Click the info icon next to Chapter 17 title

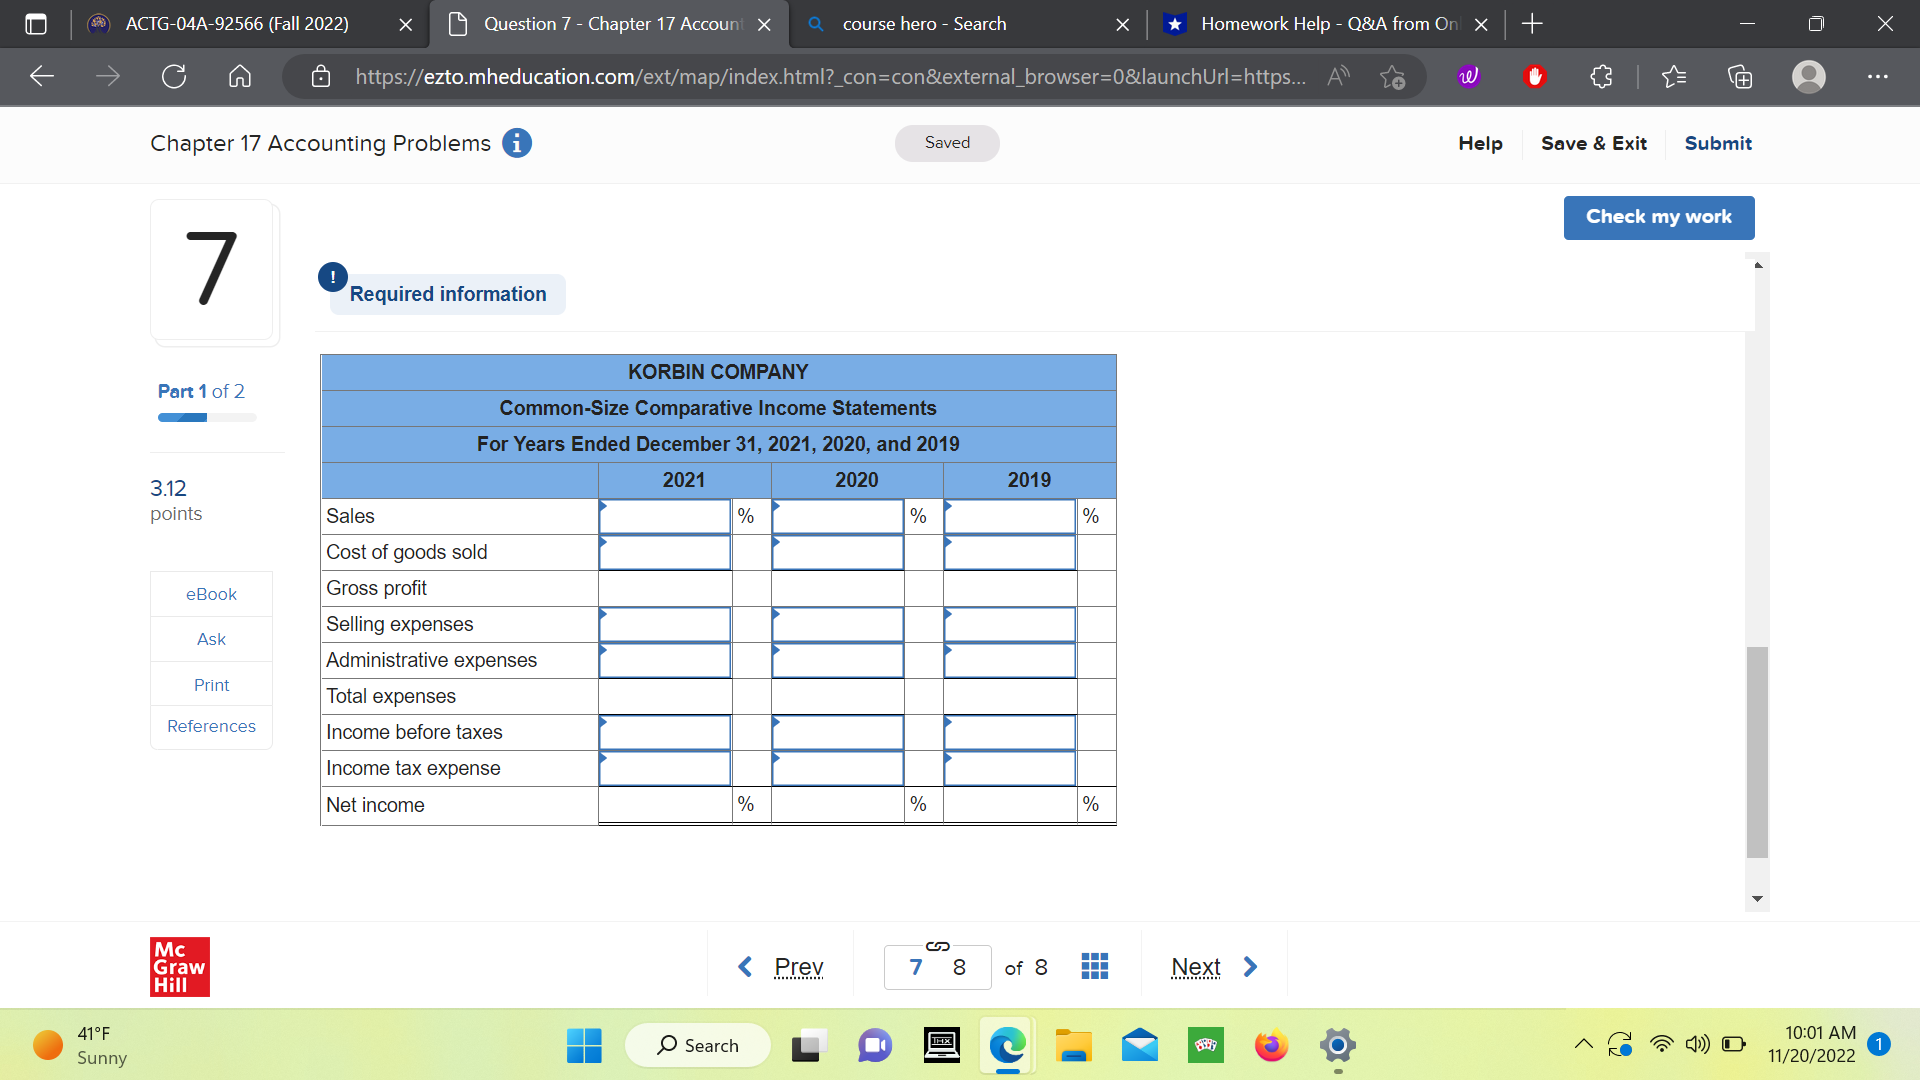pyautogui.click(x=516, y=143)
